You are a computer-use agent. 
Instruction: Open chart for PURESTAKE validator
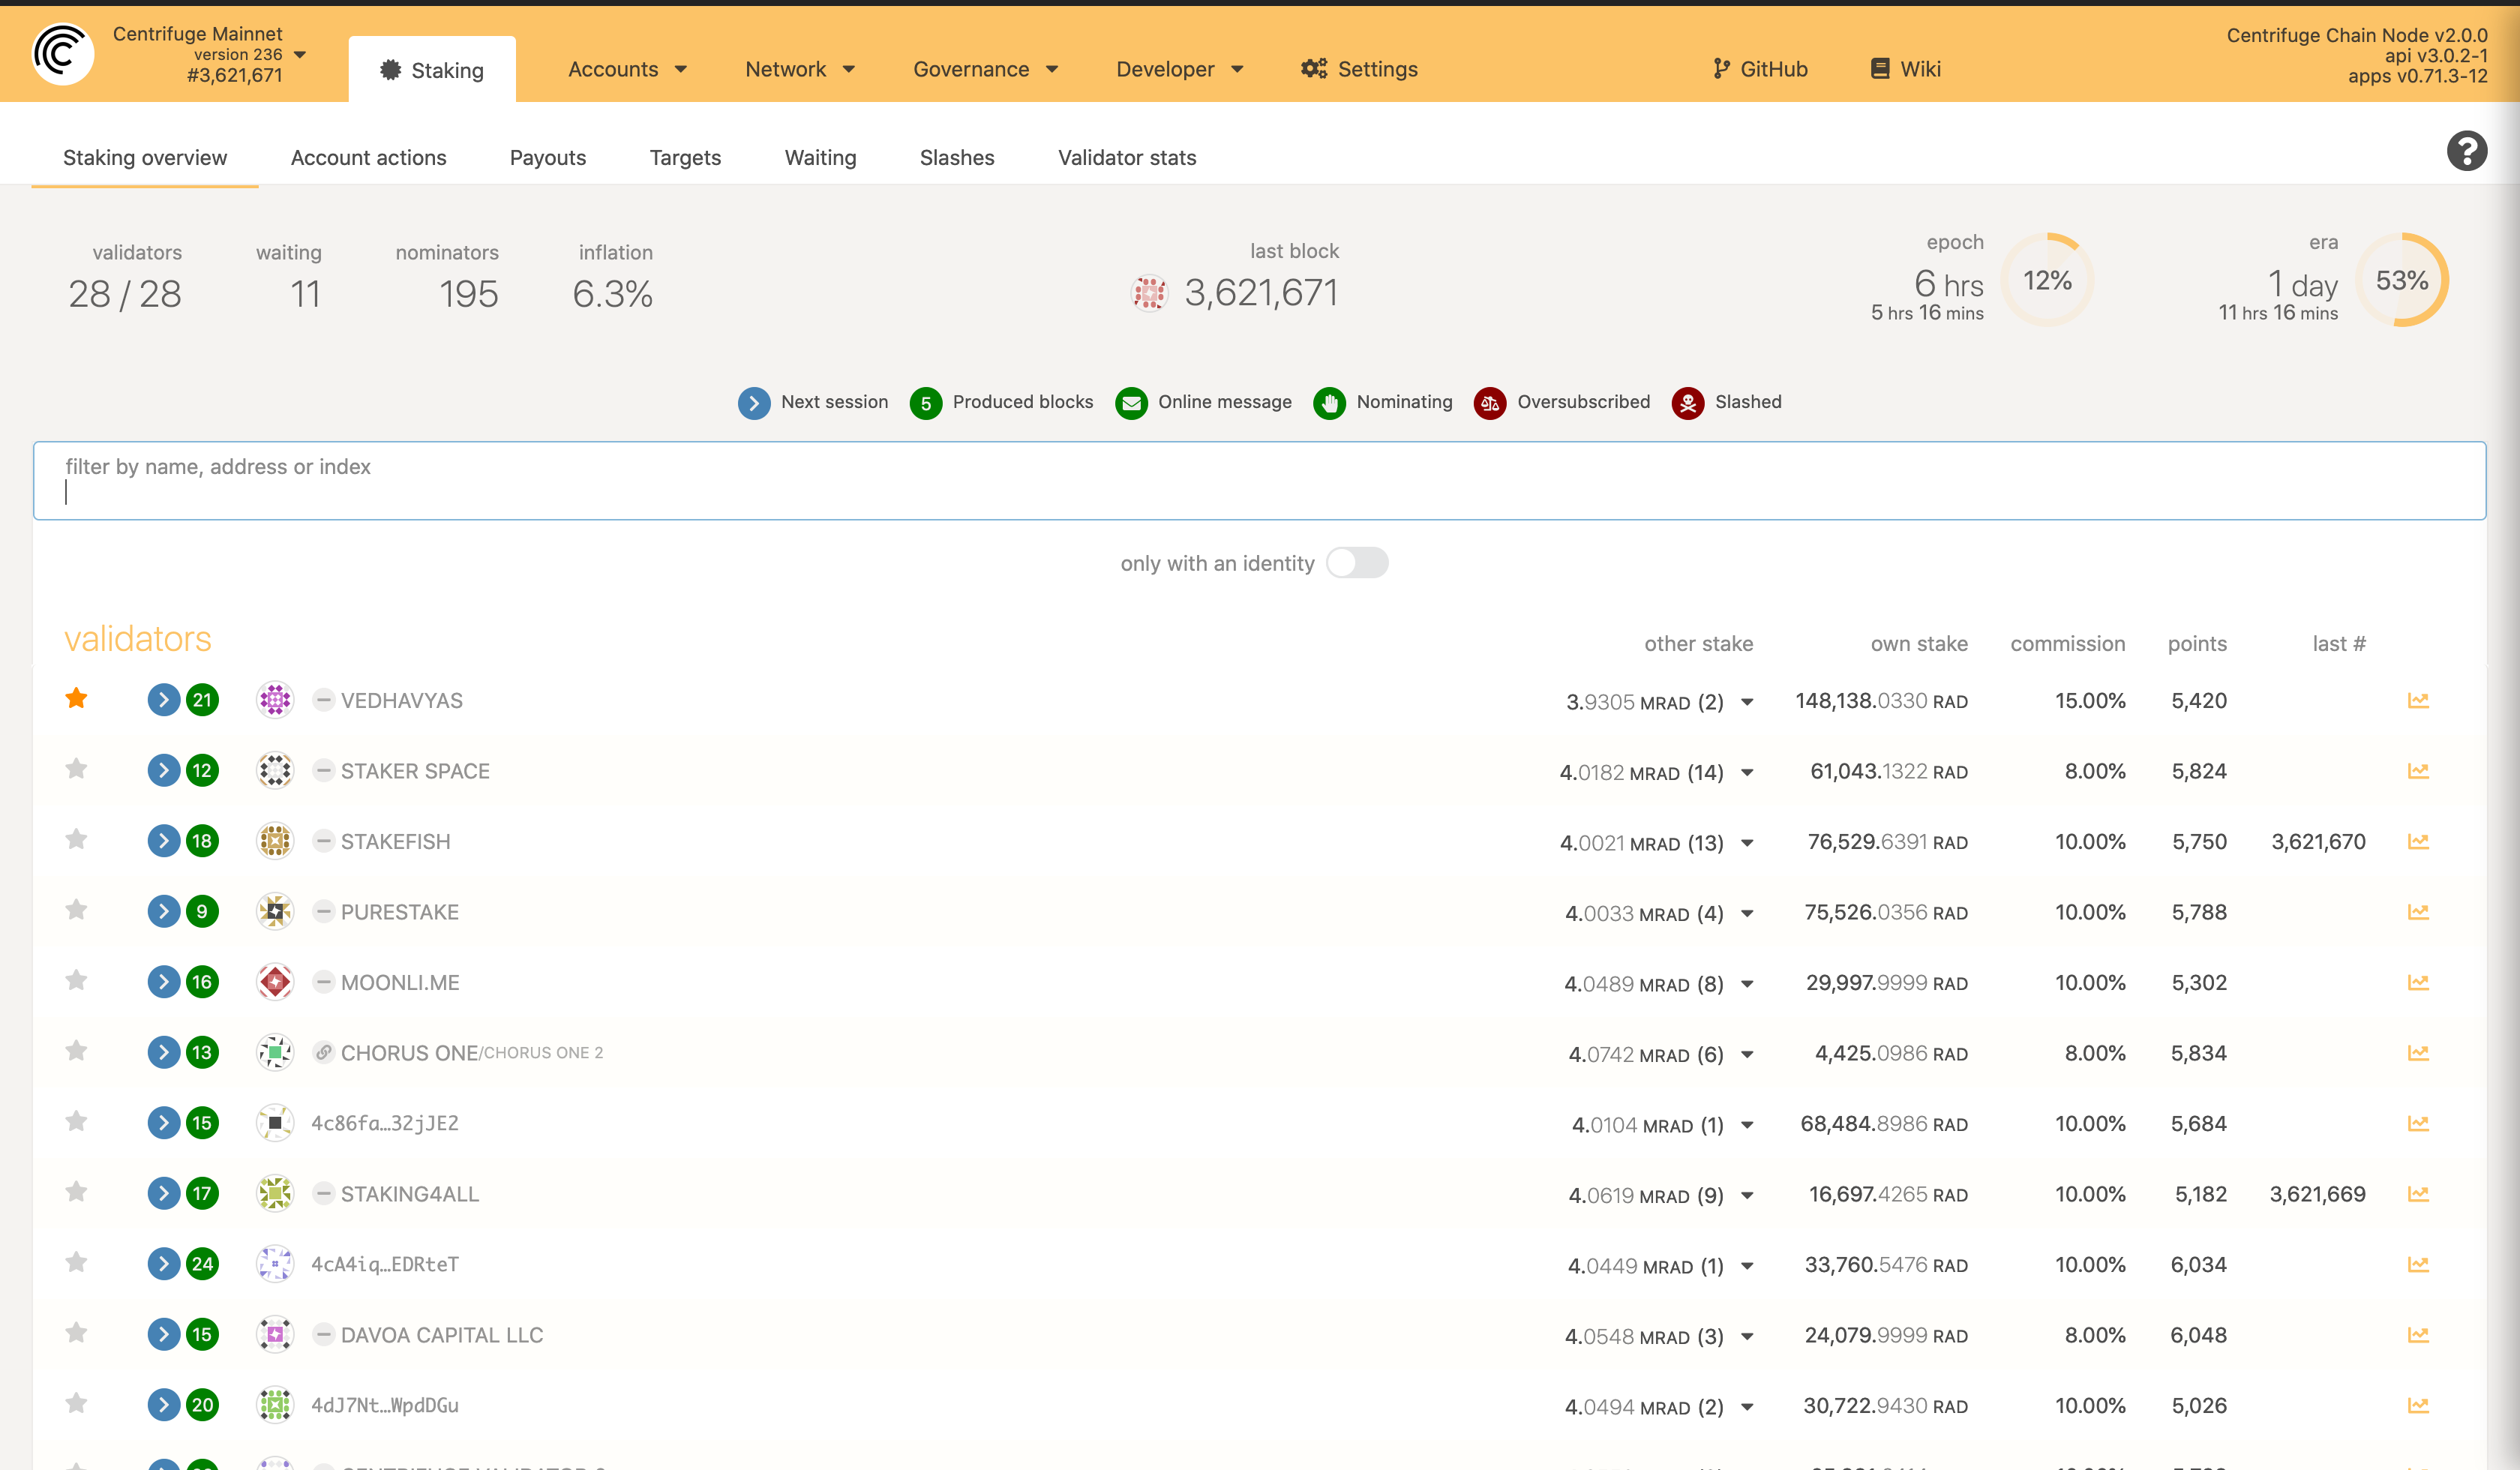click(2418, 912)
